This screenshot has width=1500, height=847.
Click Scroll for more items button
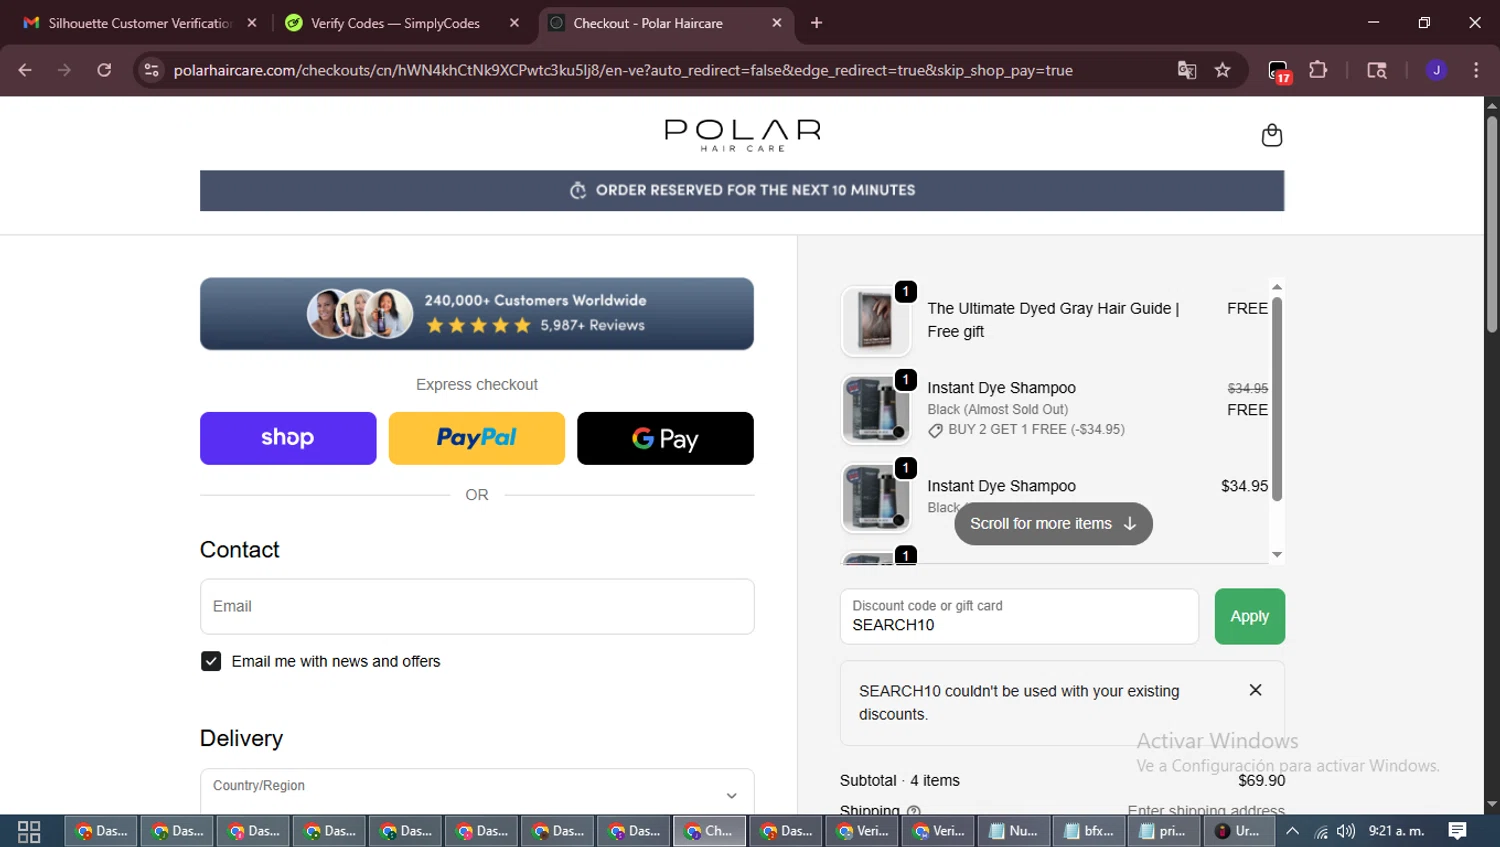click(1053, 524)
